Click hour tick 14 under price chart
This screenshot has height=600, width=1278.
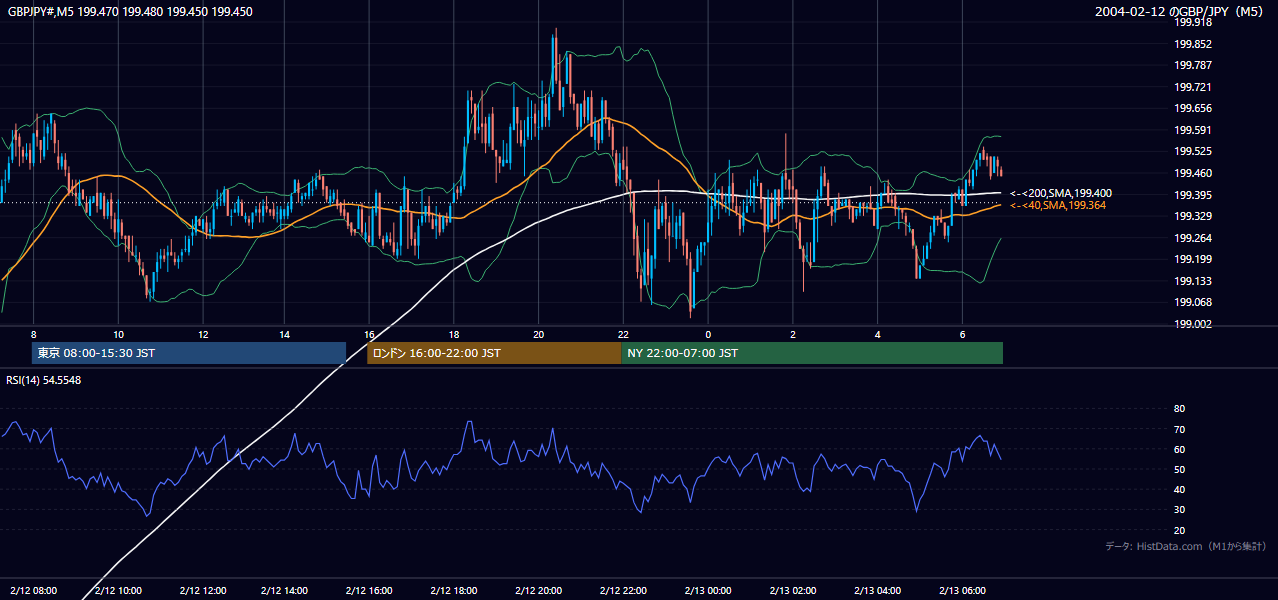tap(286, 334)
